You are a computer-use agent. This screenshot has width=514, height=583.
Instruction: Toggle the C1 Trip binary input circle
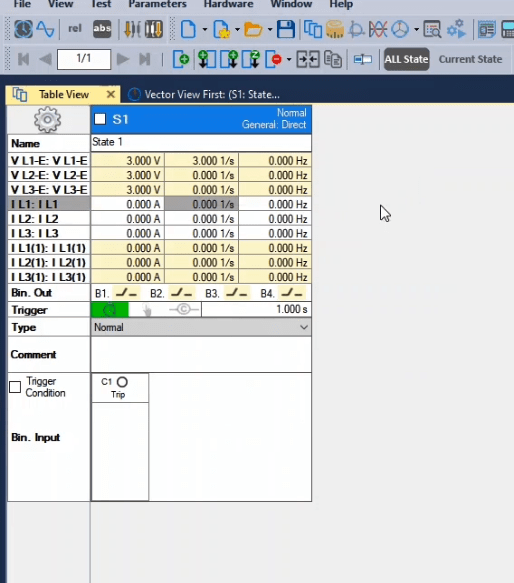(122, 382)
